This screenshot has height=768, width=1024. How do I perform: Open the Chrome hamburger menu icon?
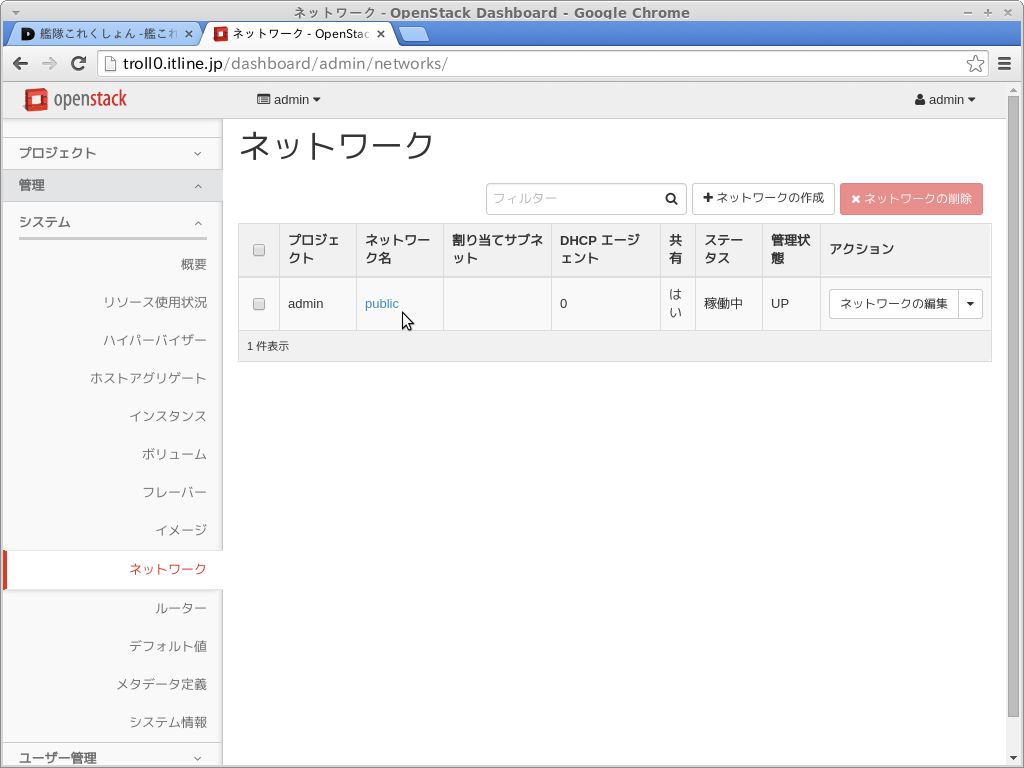point(1005,64)
